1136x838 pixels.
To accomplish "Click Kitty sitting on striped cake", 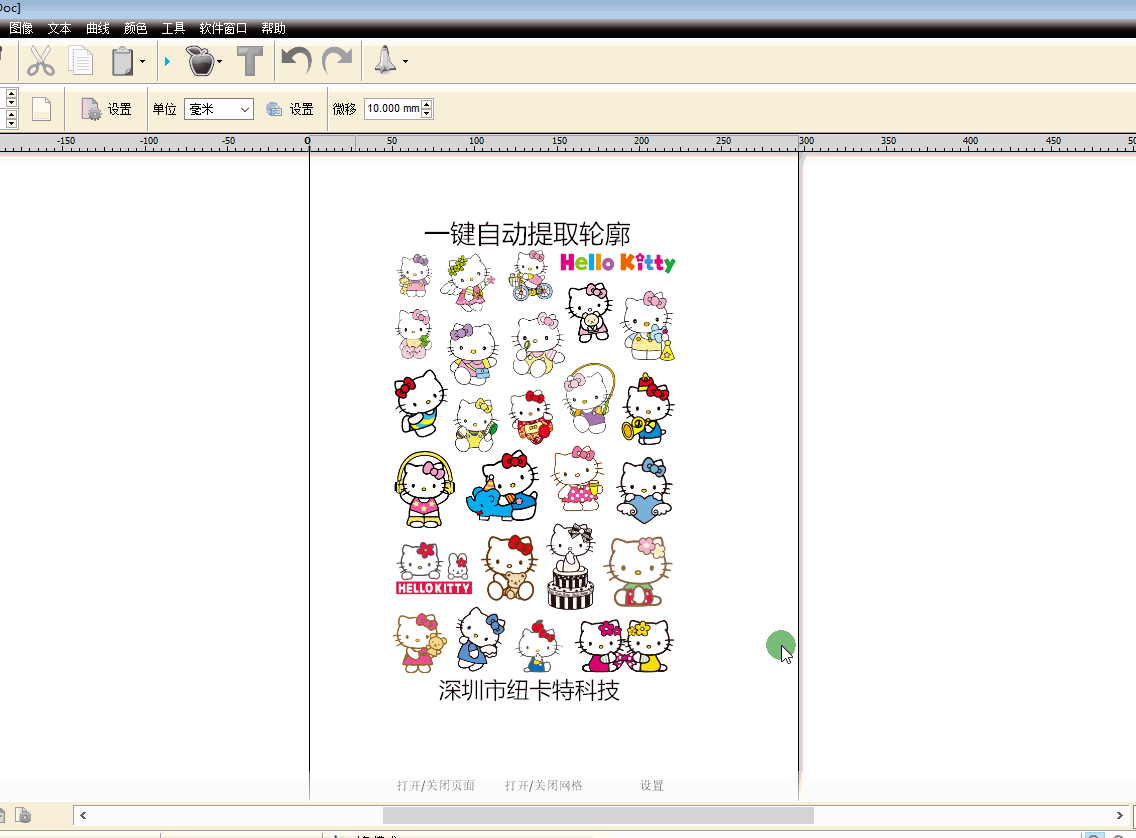I will point(571,566).
